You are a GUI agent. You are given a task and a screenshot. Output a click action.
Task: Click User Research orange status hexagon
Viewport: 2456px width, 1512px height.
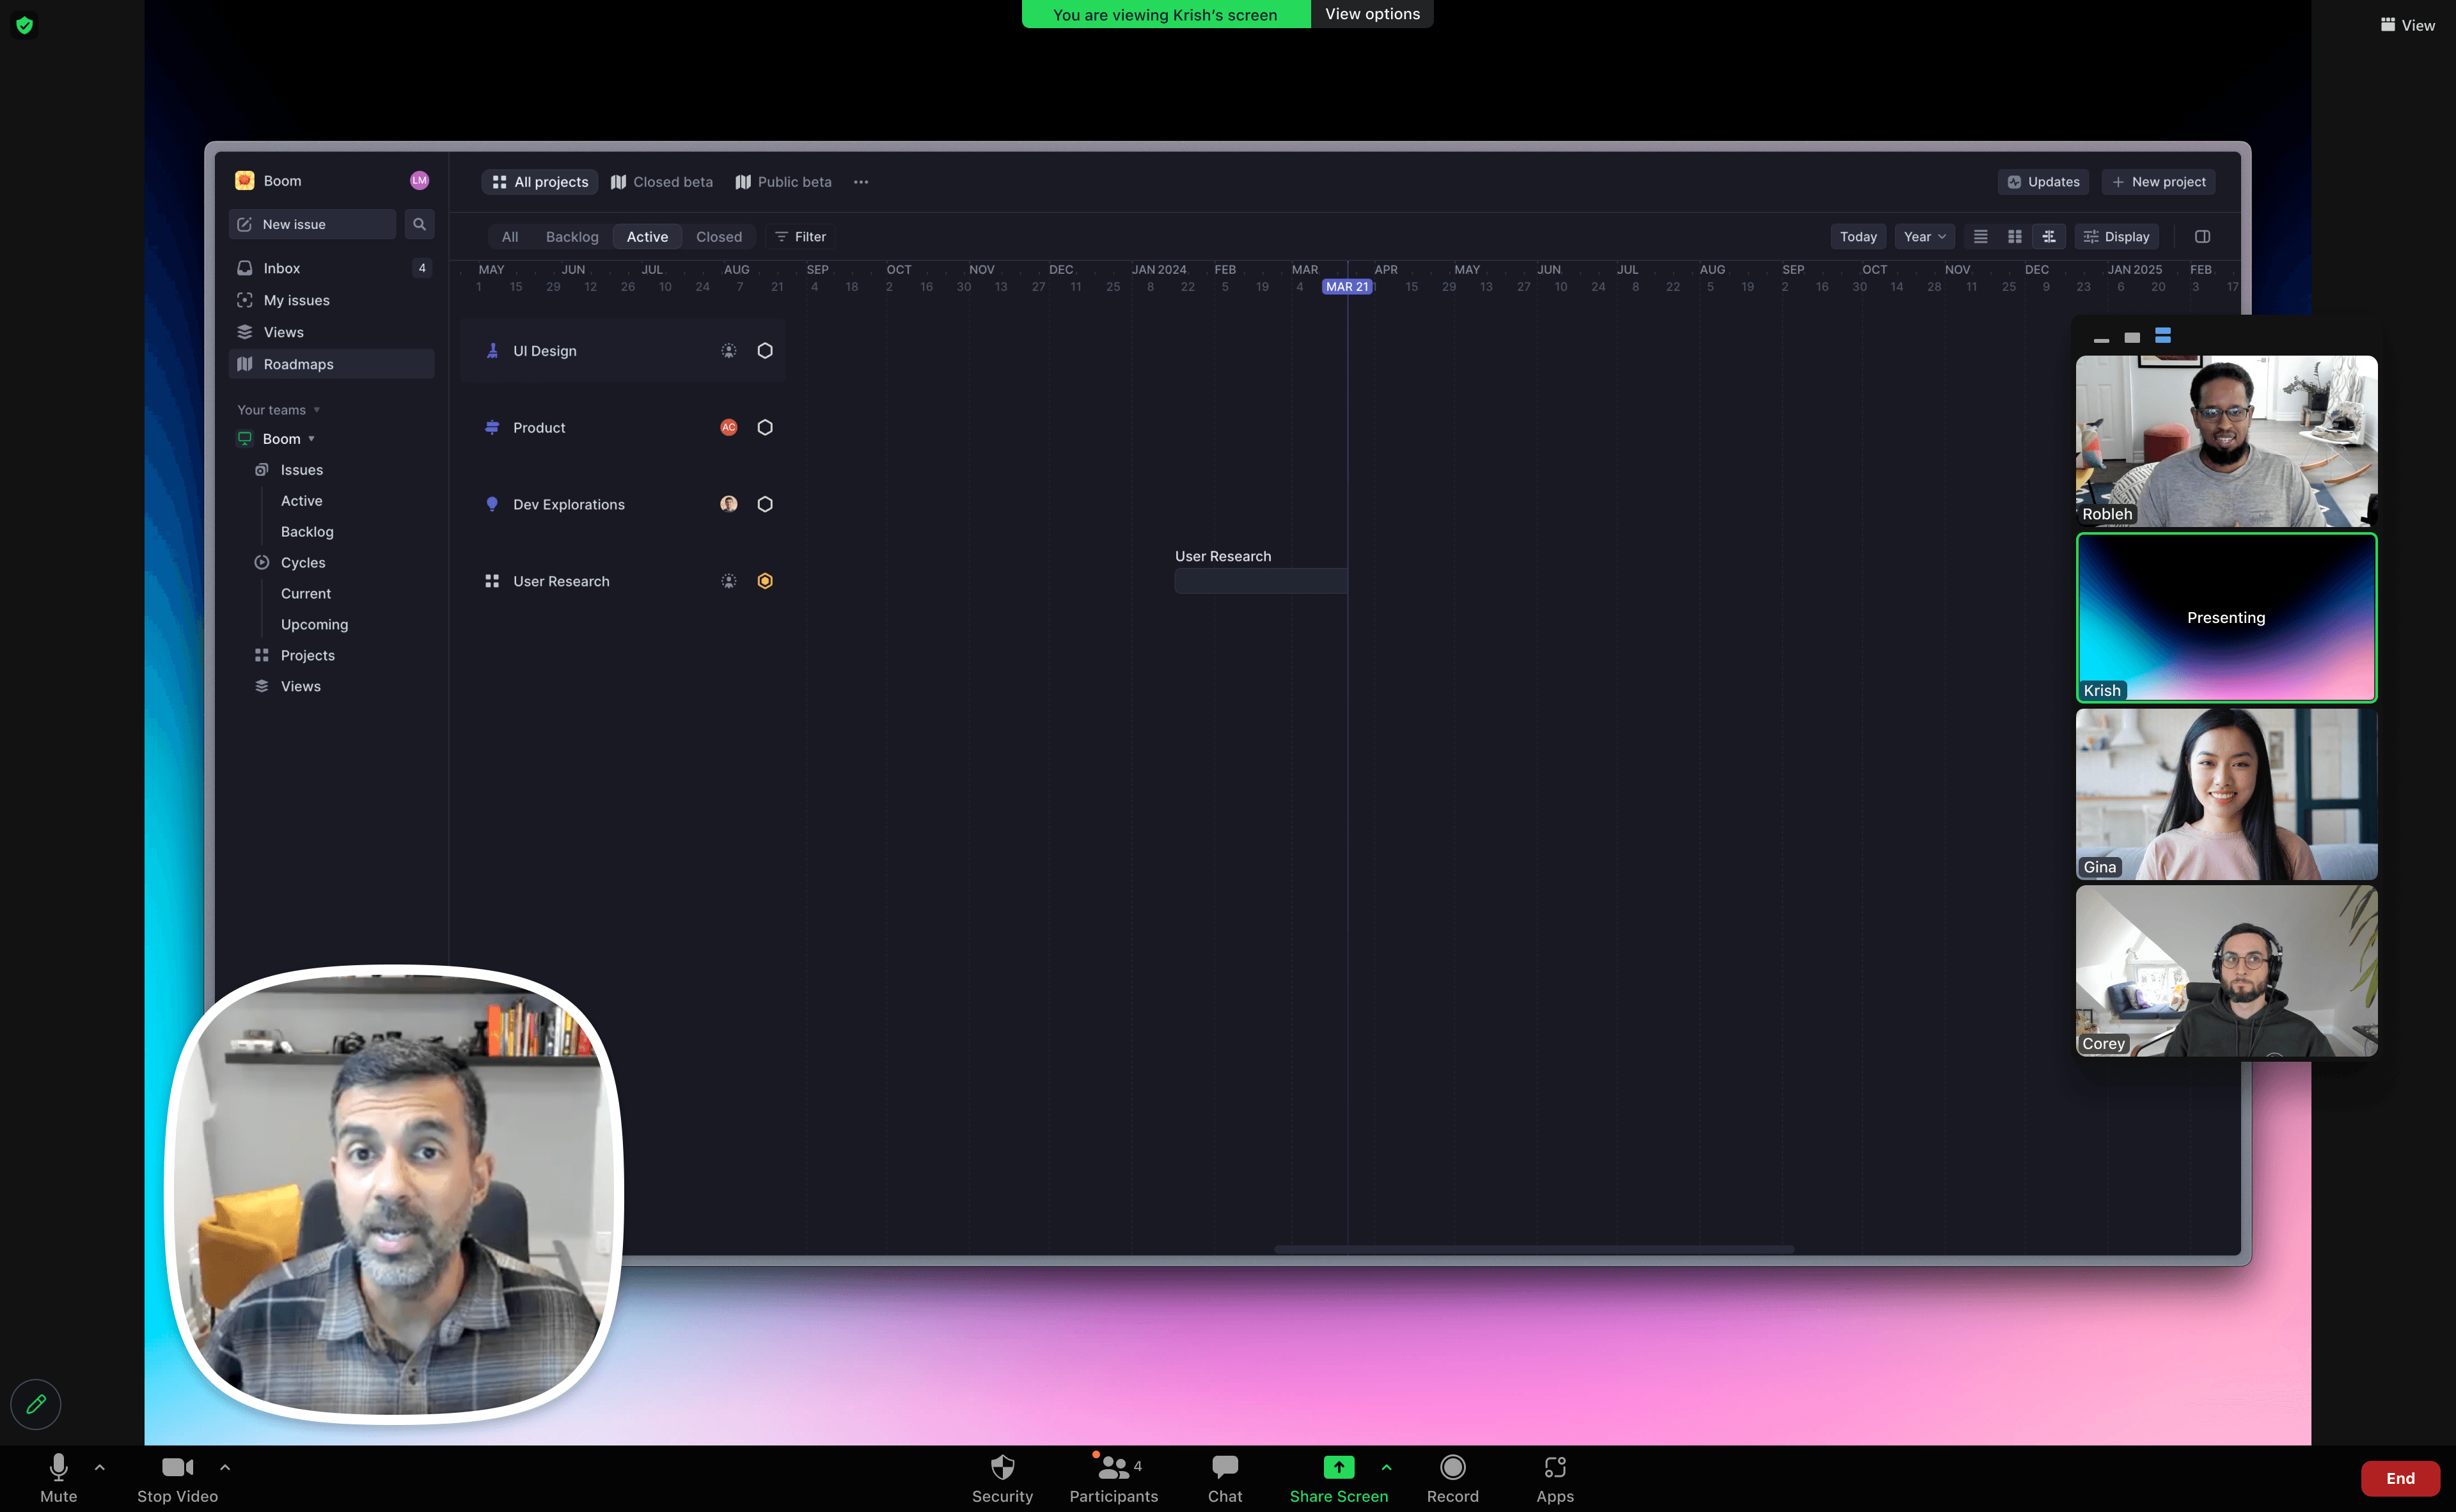click(x=765, y=581)
